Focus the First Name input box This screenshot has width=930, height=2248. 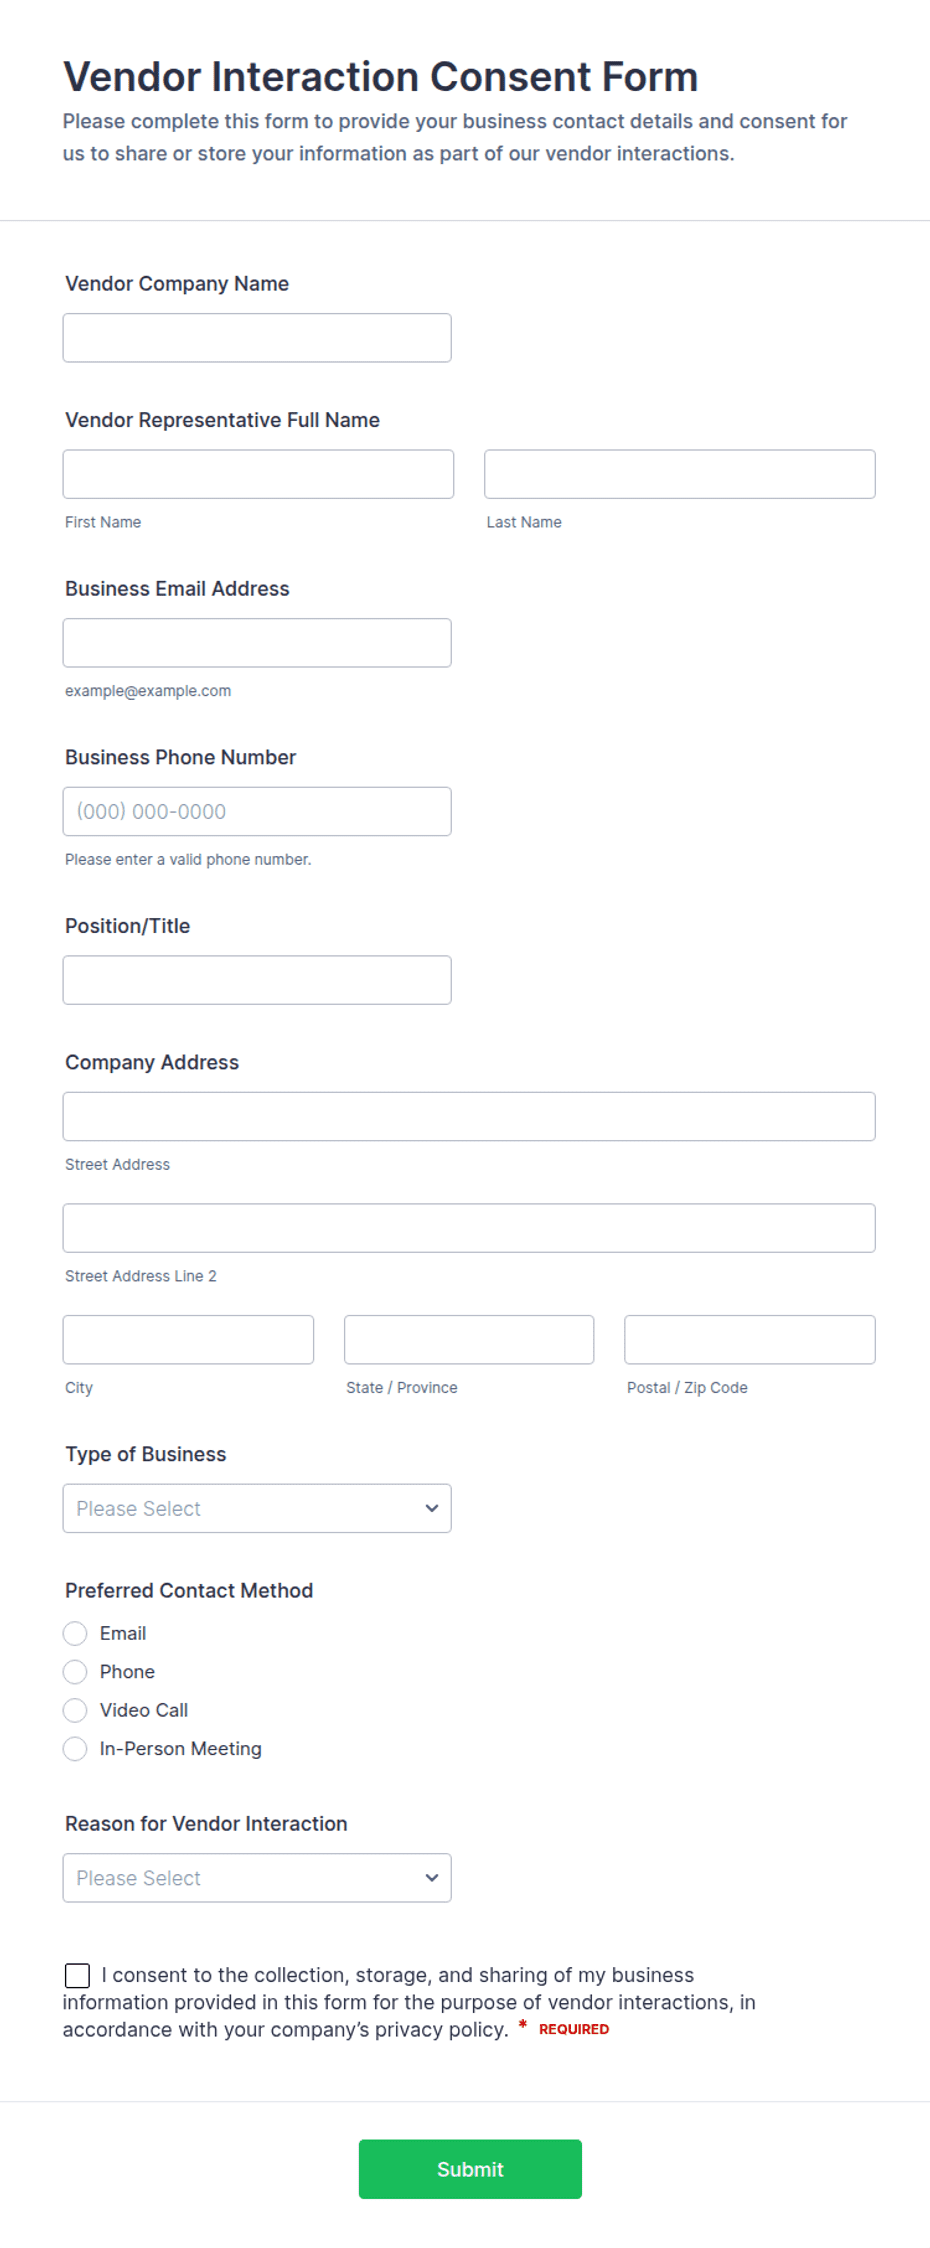[258, 474]
